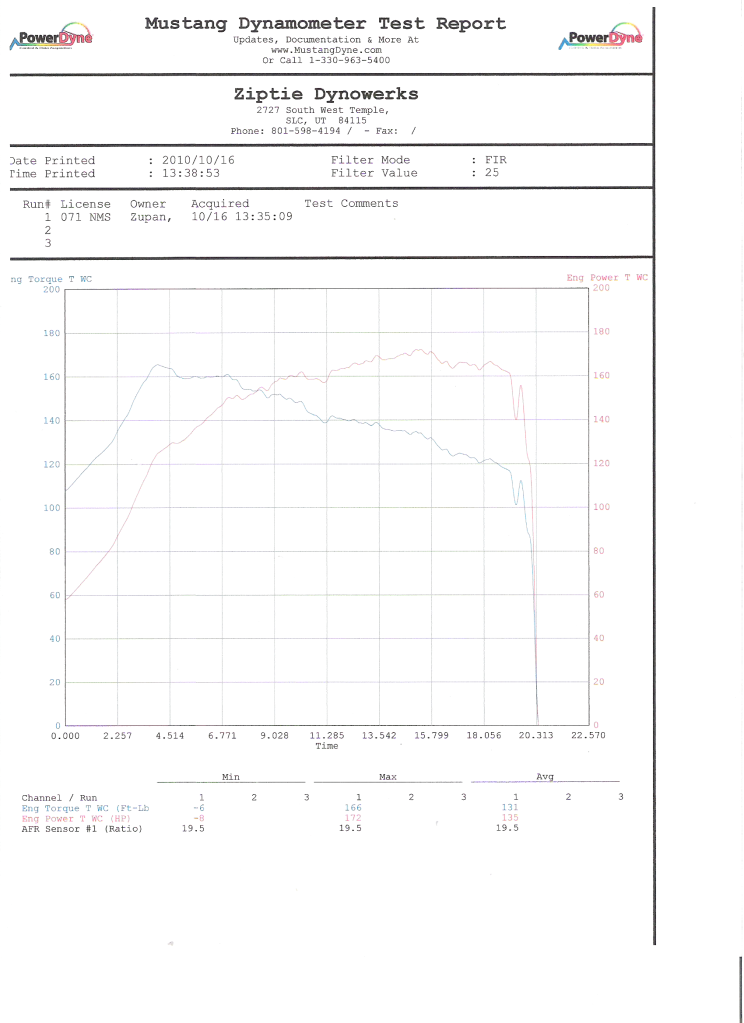Screen dimensions: 744x1023
Task: Click the 'Channel / Run' row label
Action: coord(59,798)
